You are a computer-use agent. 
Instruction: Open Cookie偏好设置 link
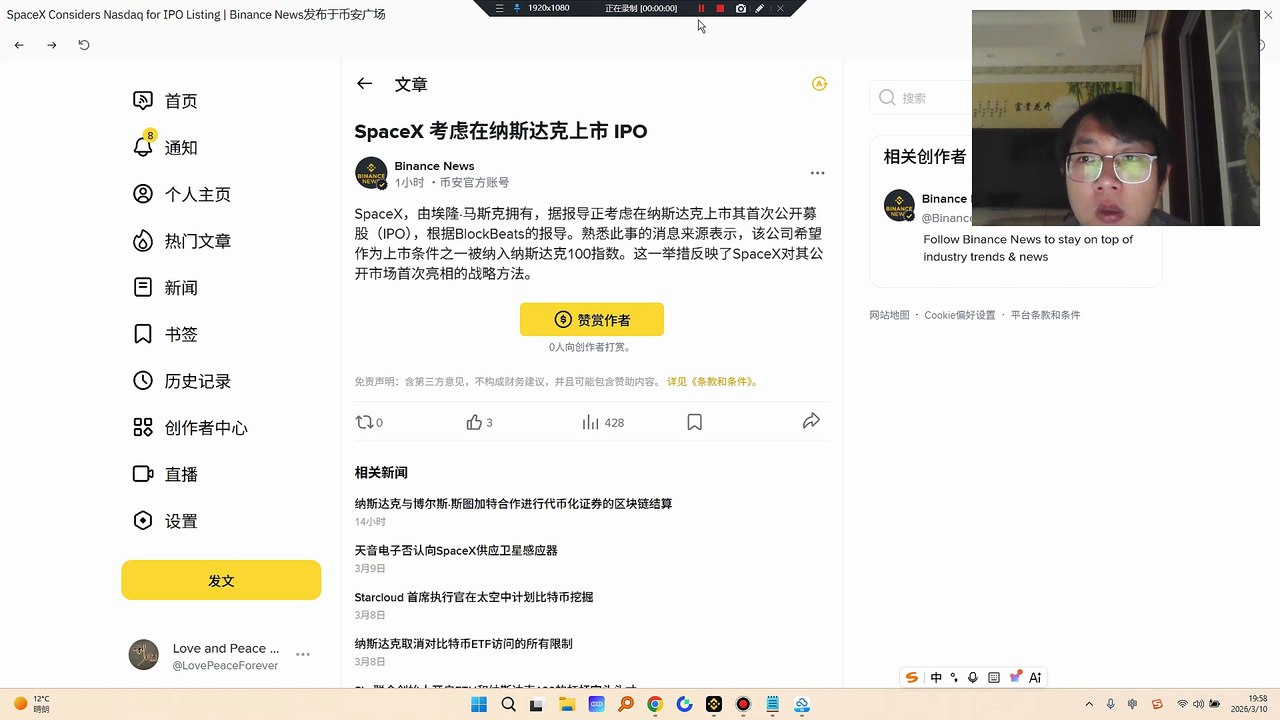tap(959, 315)
